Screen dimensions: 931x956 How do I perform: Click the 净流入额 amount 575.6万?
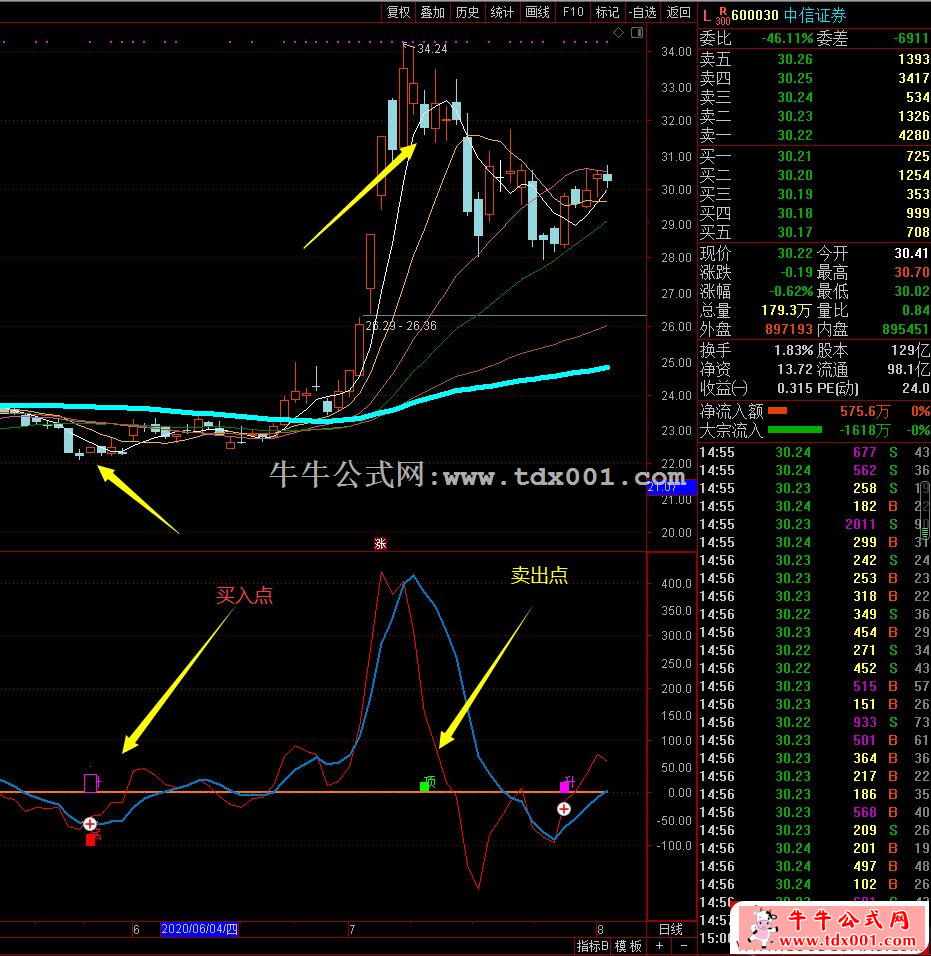(865, 412)
